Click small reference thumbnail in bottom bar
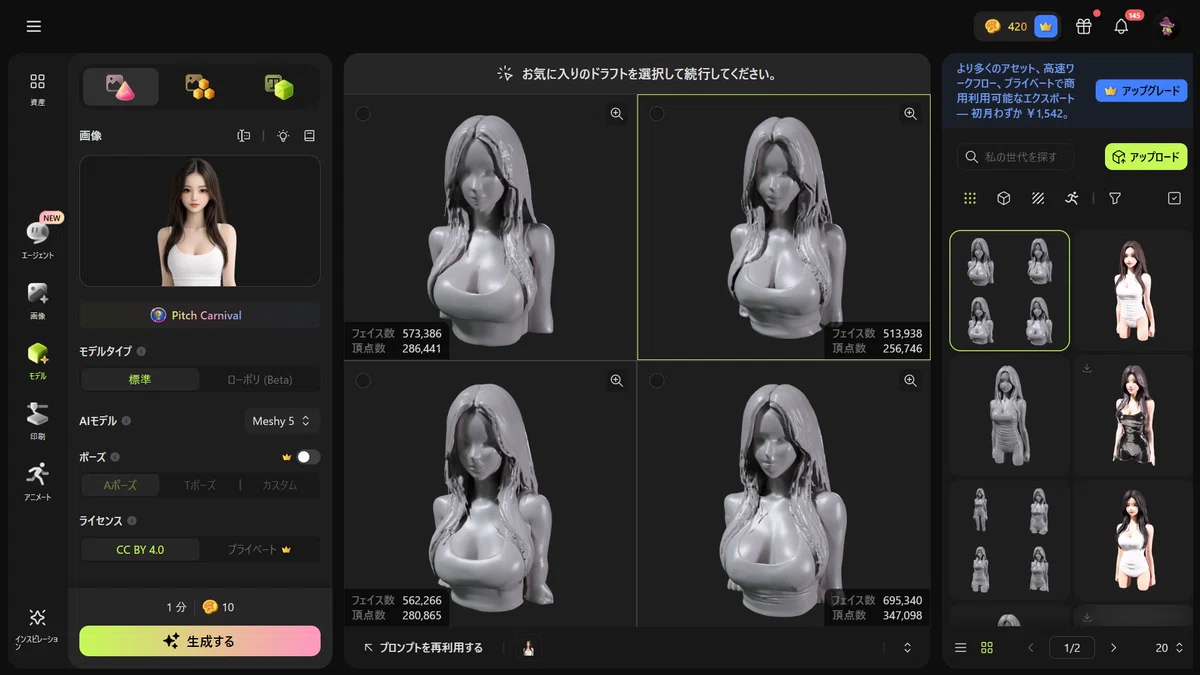Viewport: 1200px width, 675px height. pyautogui.click(x=529, y=648)
